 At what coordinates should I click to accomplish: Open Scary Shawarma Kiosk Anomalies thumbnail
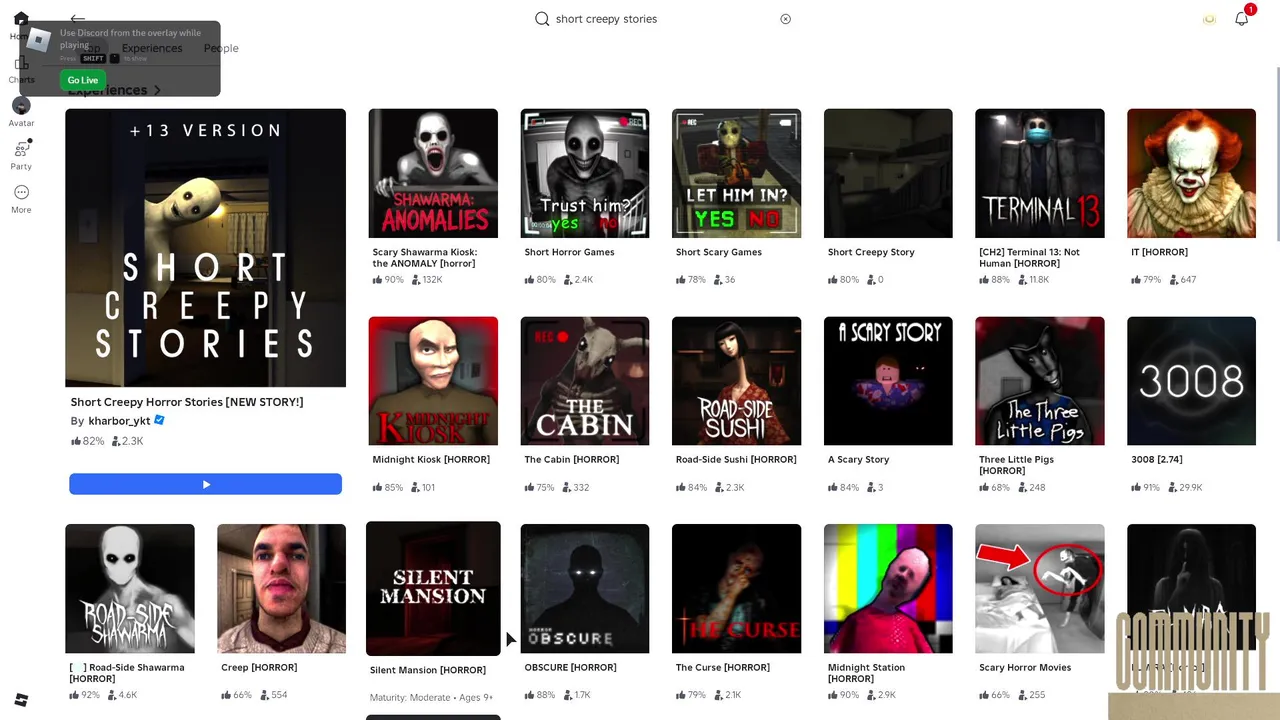[433, 173]
